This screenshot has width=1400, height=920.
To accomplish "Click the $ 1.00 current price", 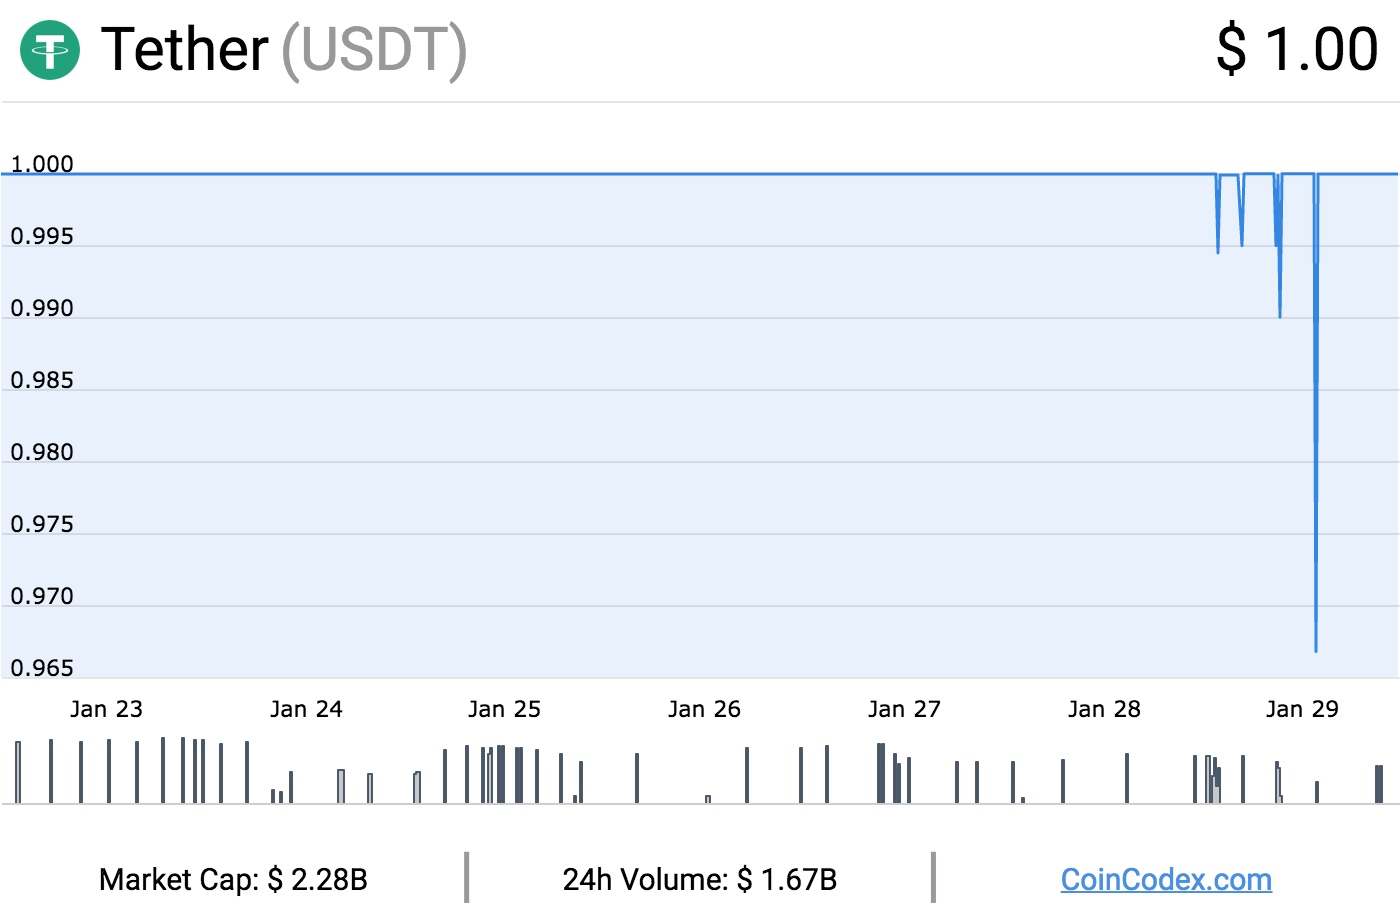I will click(1297, 49).
